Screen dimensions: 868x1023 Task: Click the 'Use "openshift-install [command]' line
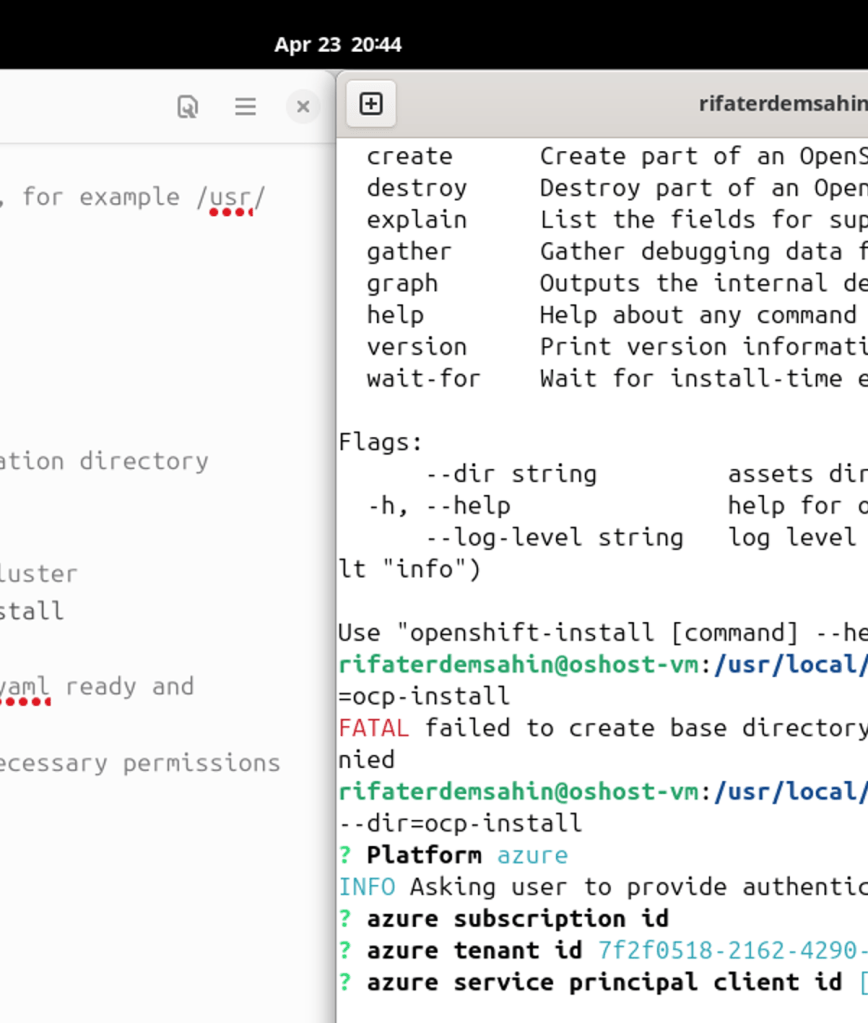(603, 633)
